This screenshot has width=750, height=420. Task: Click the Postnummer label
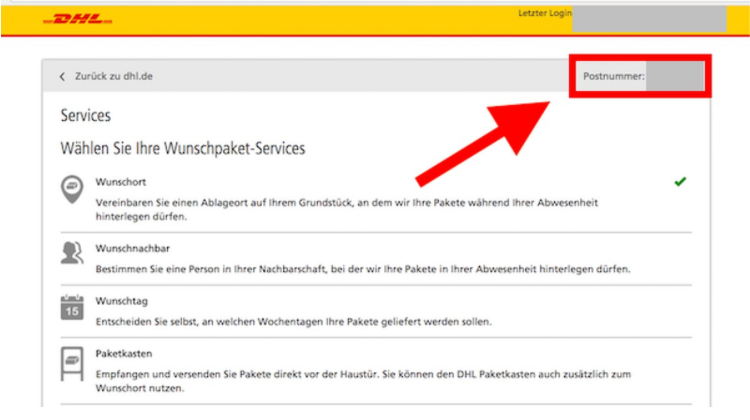(614, 76)
